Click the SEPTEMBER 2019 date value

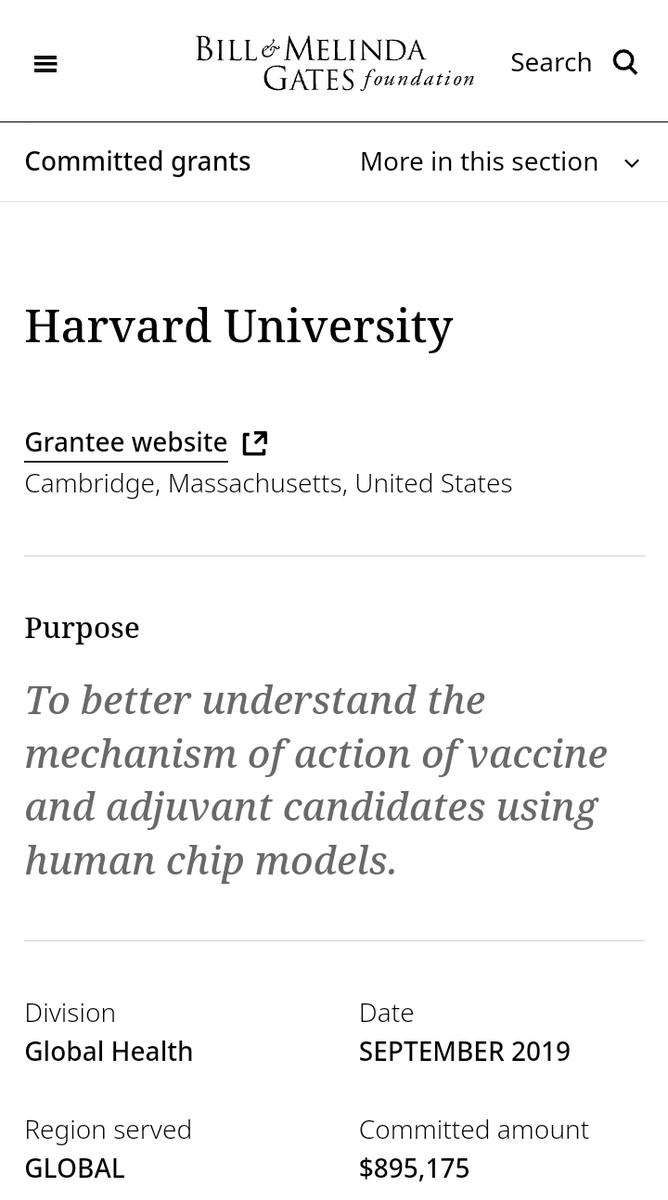point(464,1052)
